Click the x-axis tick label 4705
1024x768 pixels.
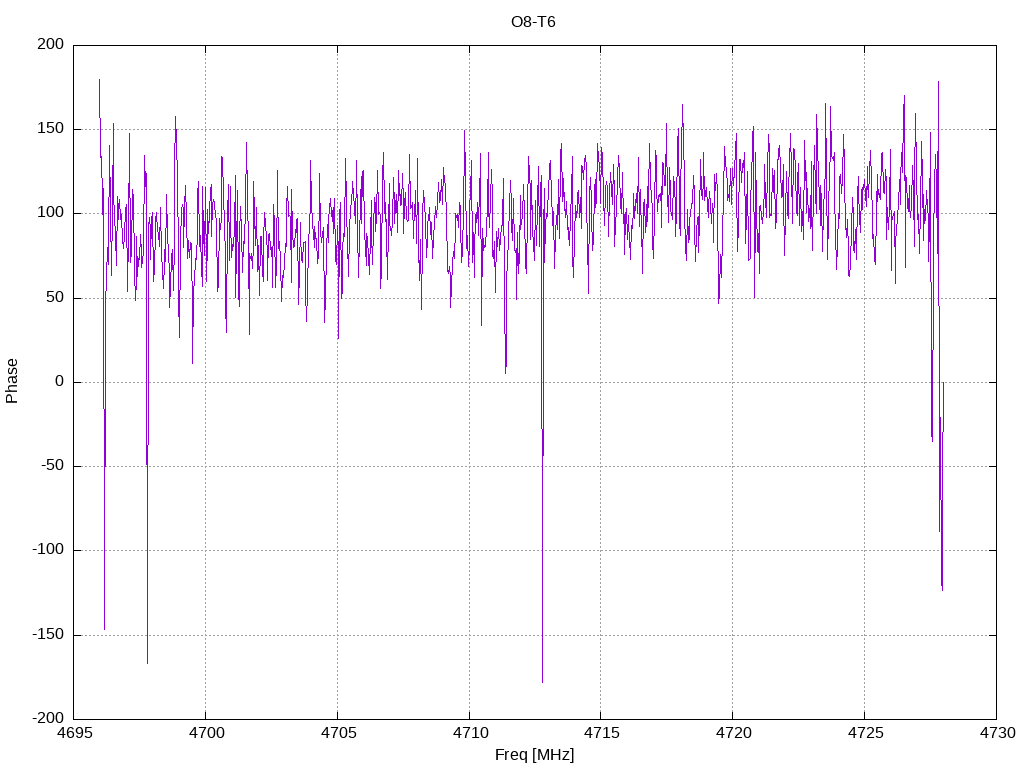338,733
